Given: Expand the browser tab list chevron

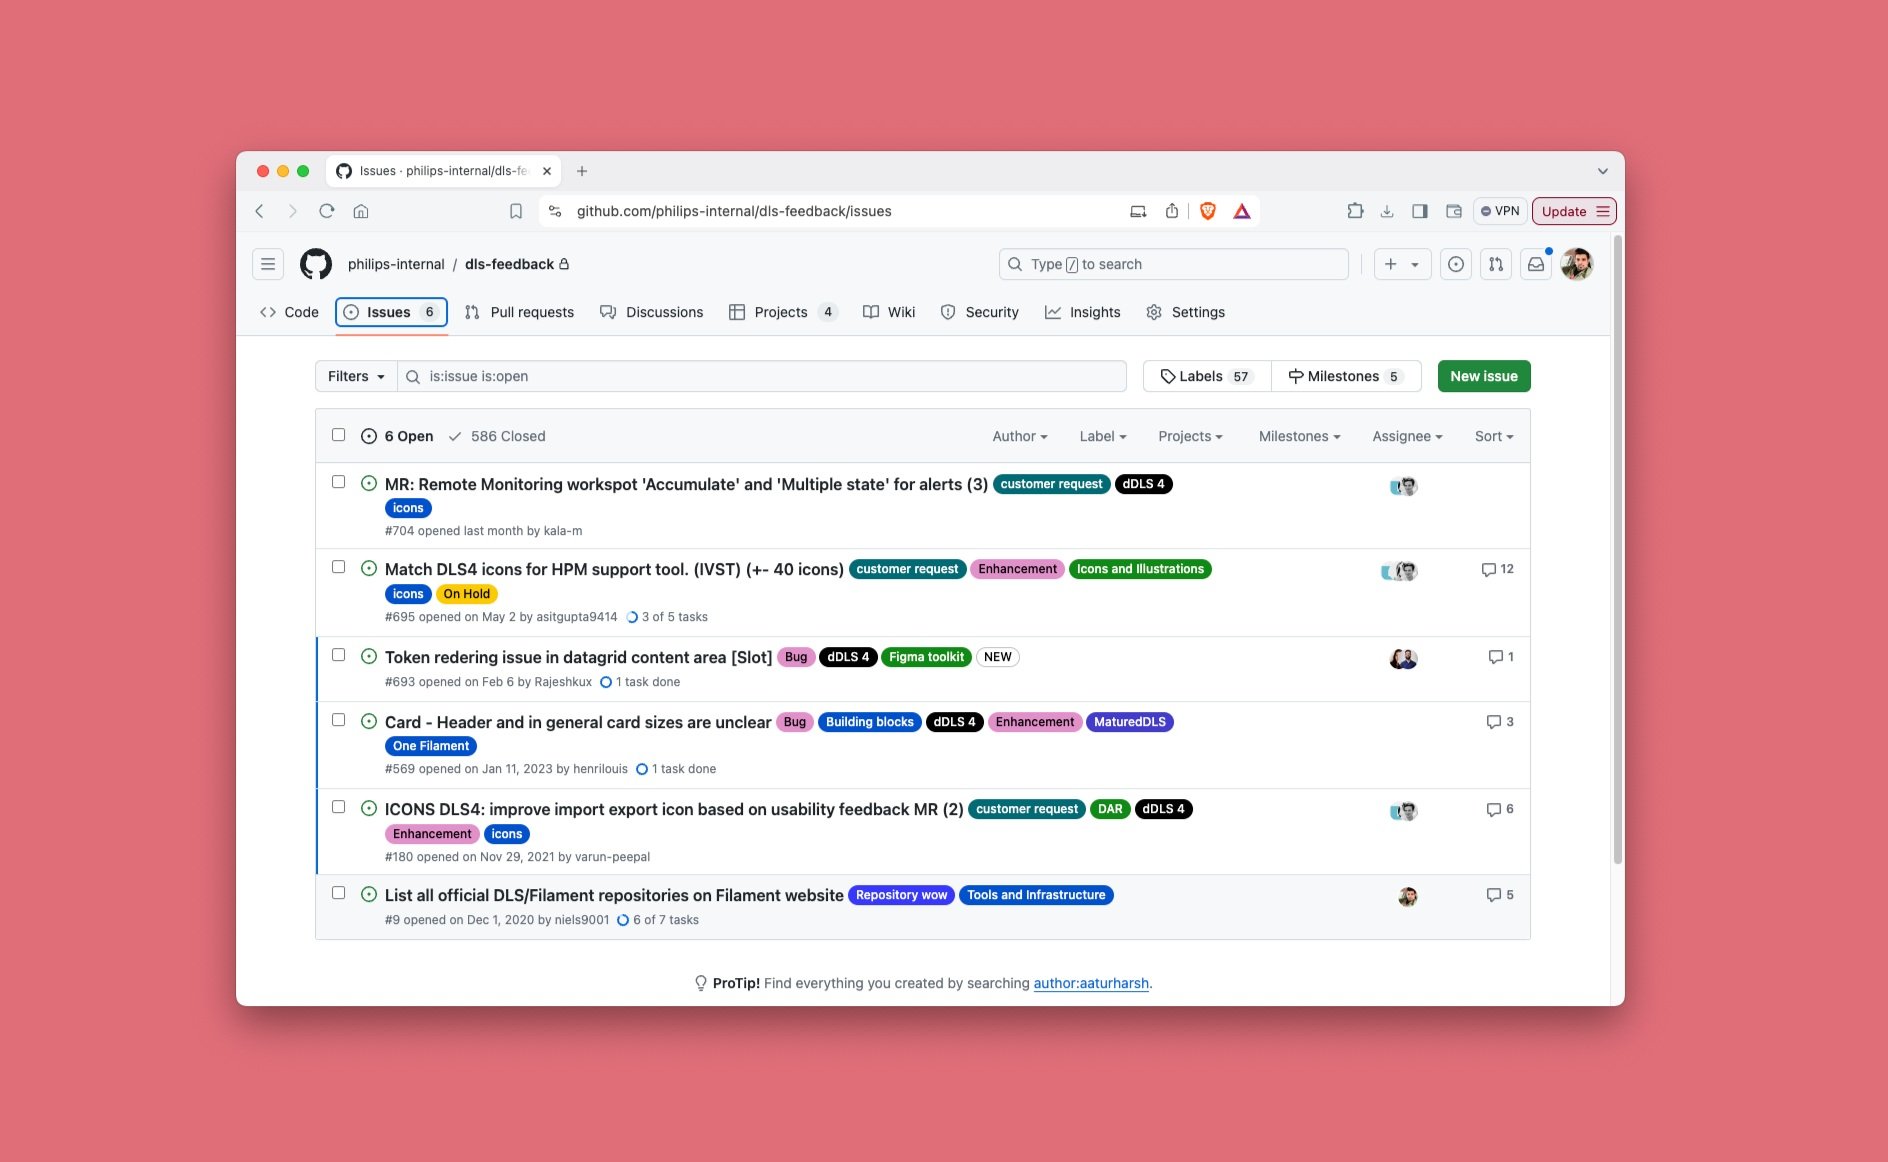Looking at the screenshot, I should click(x=1602, y=171).
